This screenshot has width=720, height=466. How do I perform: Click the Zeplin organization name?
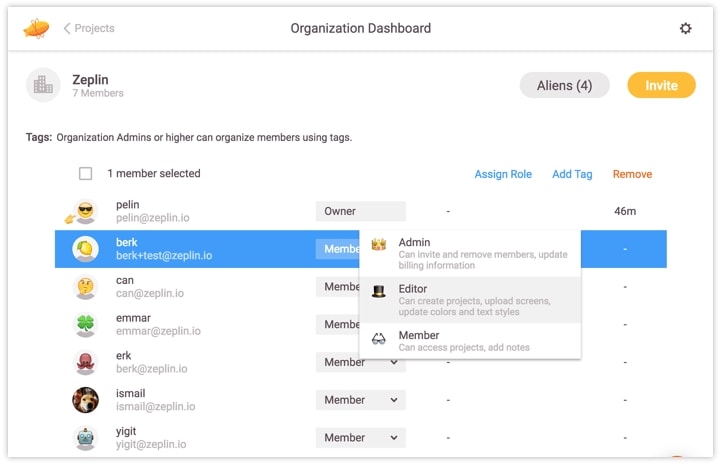click(x=90, y=79)
